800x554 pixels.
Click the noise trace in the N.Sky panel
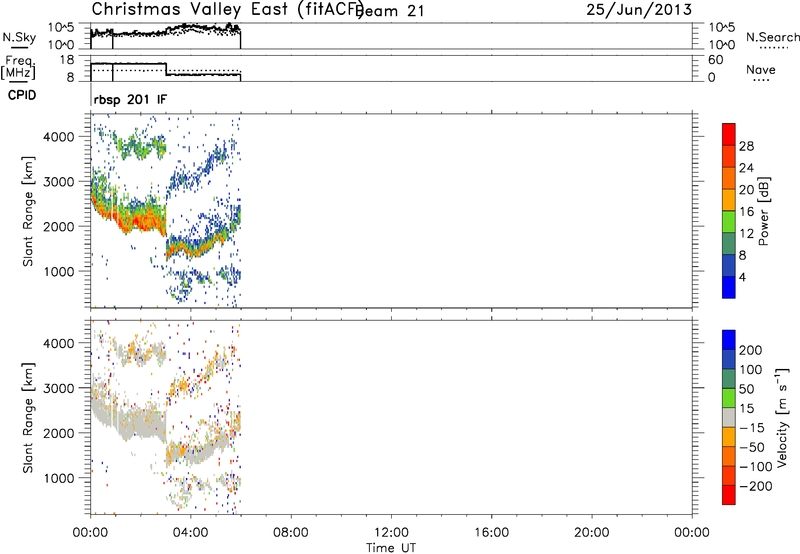165,32
